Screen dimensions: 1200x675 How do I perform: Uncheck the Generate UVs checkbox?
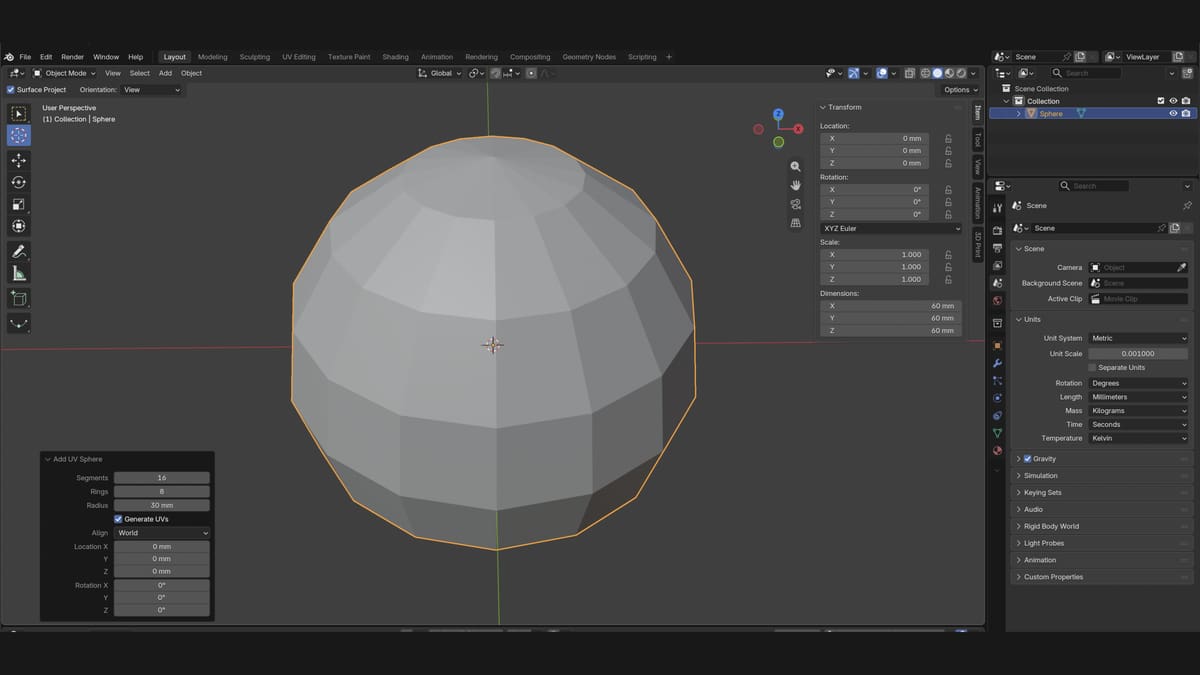[x=118, y=519]
